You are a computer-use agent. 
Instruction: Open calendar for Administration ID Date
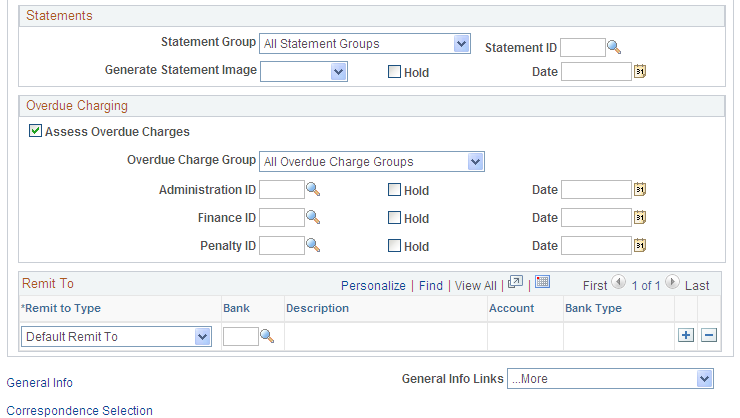click(x=640, y=189)
